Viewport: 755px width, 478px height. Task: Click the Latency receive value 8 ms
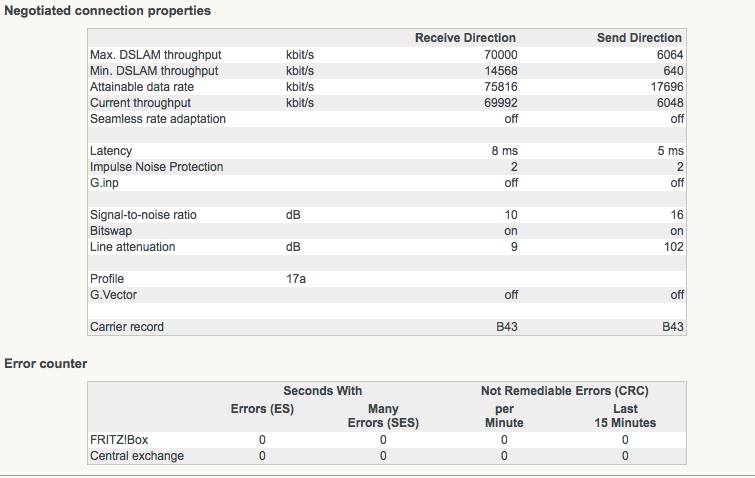coord(503,151)
